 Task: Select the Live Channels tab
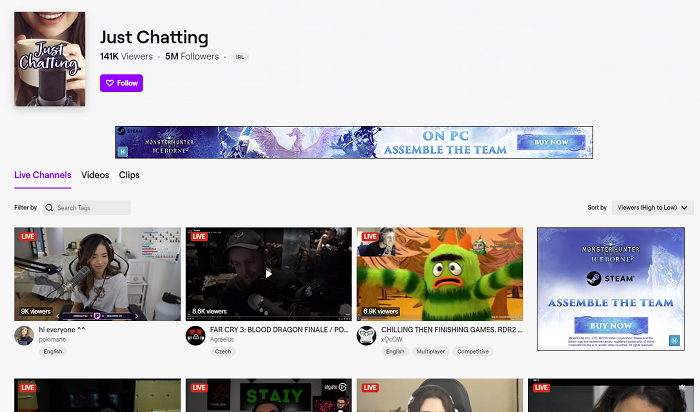coord(43,175)
